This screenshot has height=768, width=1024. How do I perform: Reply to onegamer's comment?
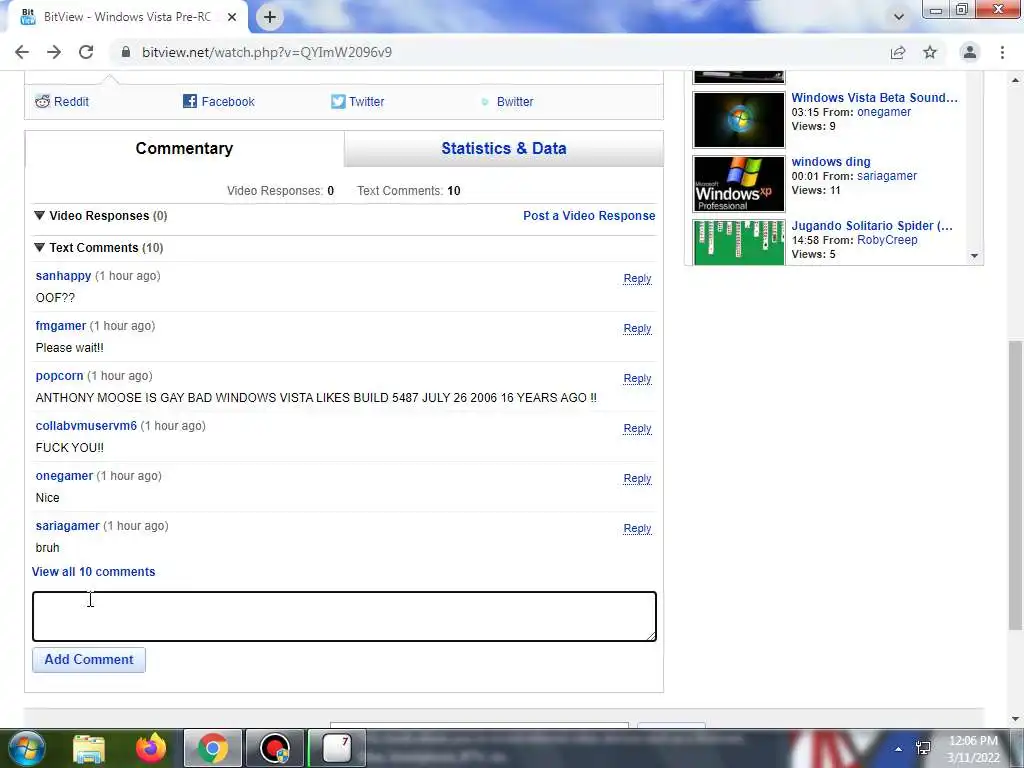[x=637, y=478]
